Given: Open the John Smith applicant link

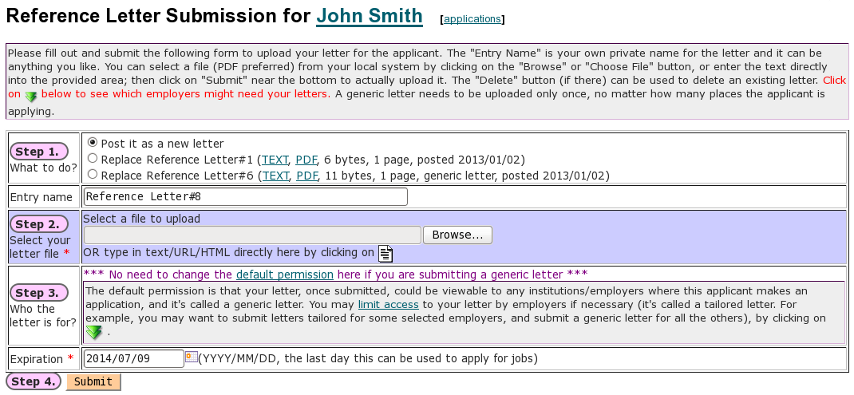Looking at the screenshot, I should 369,16.
